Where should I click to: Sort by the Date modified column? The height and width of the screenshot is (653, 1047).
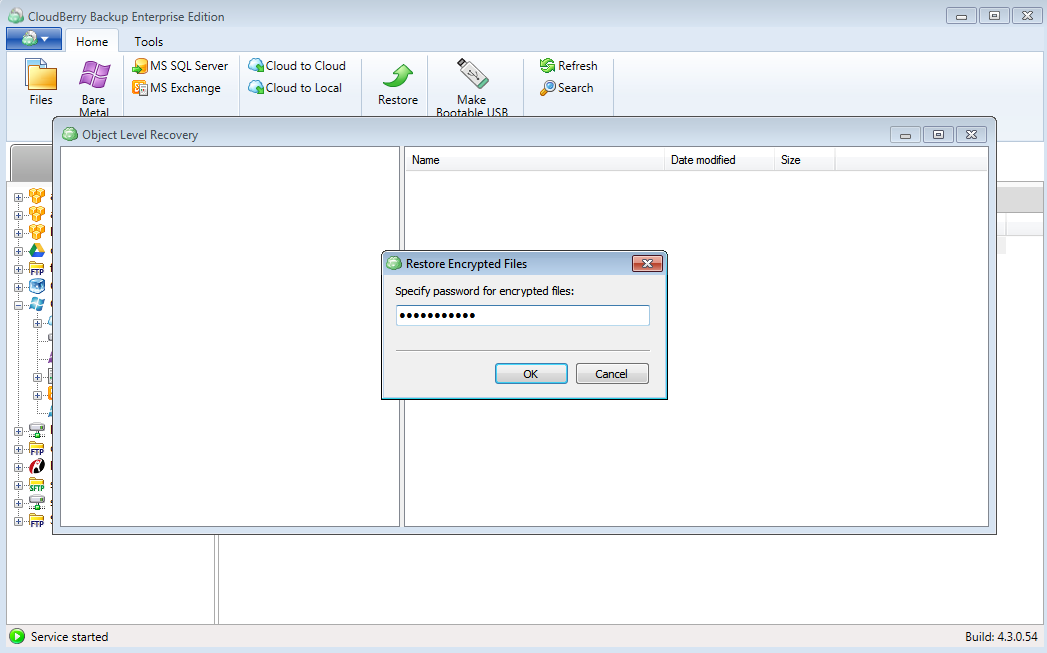pos(718,160)
